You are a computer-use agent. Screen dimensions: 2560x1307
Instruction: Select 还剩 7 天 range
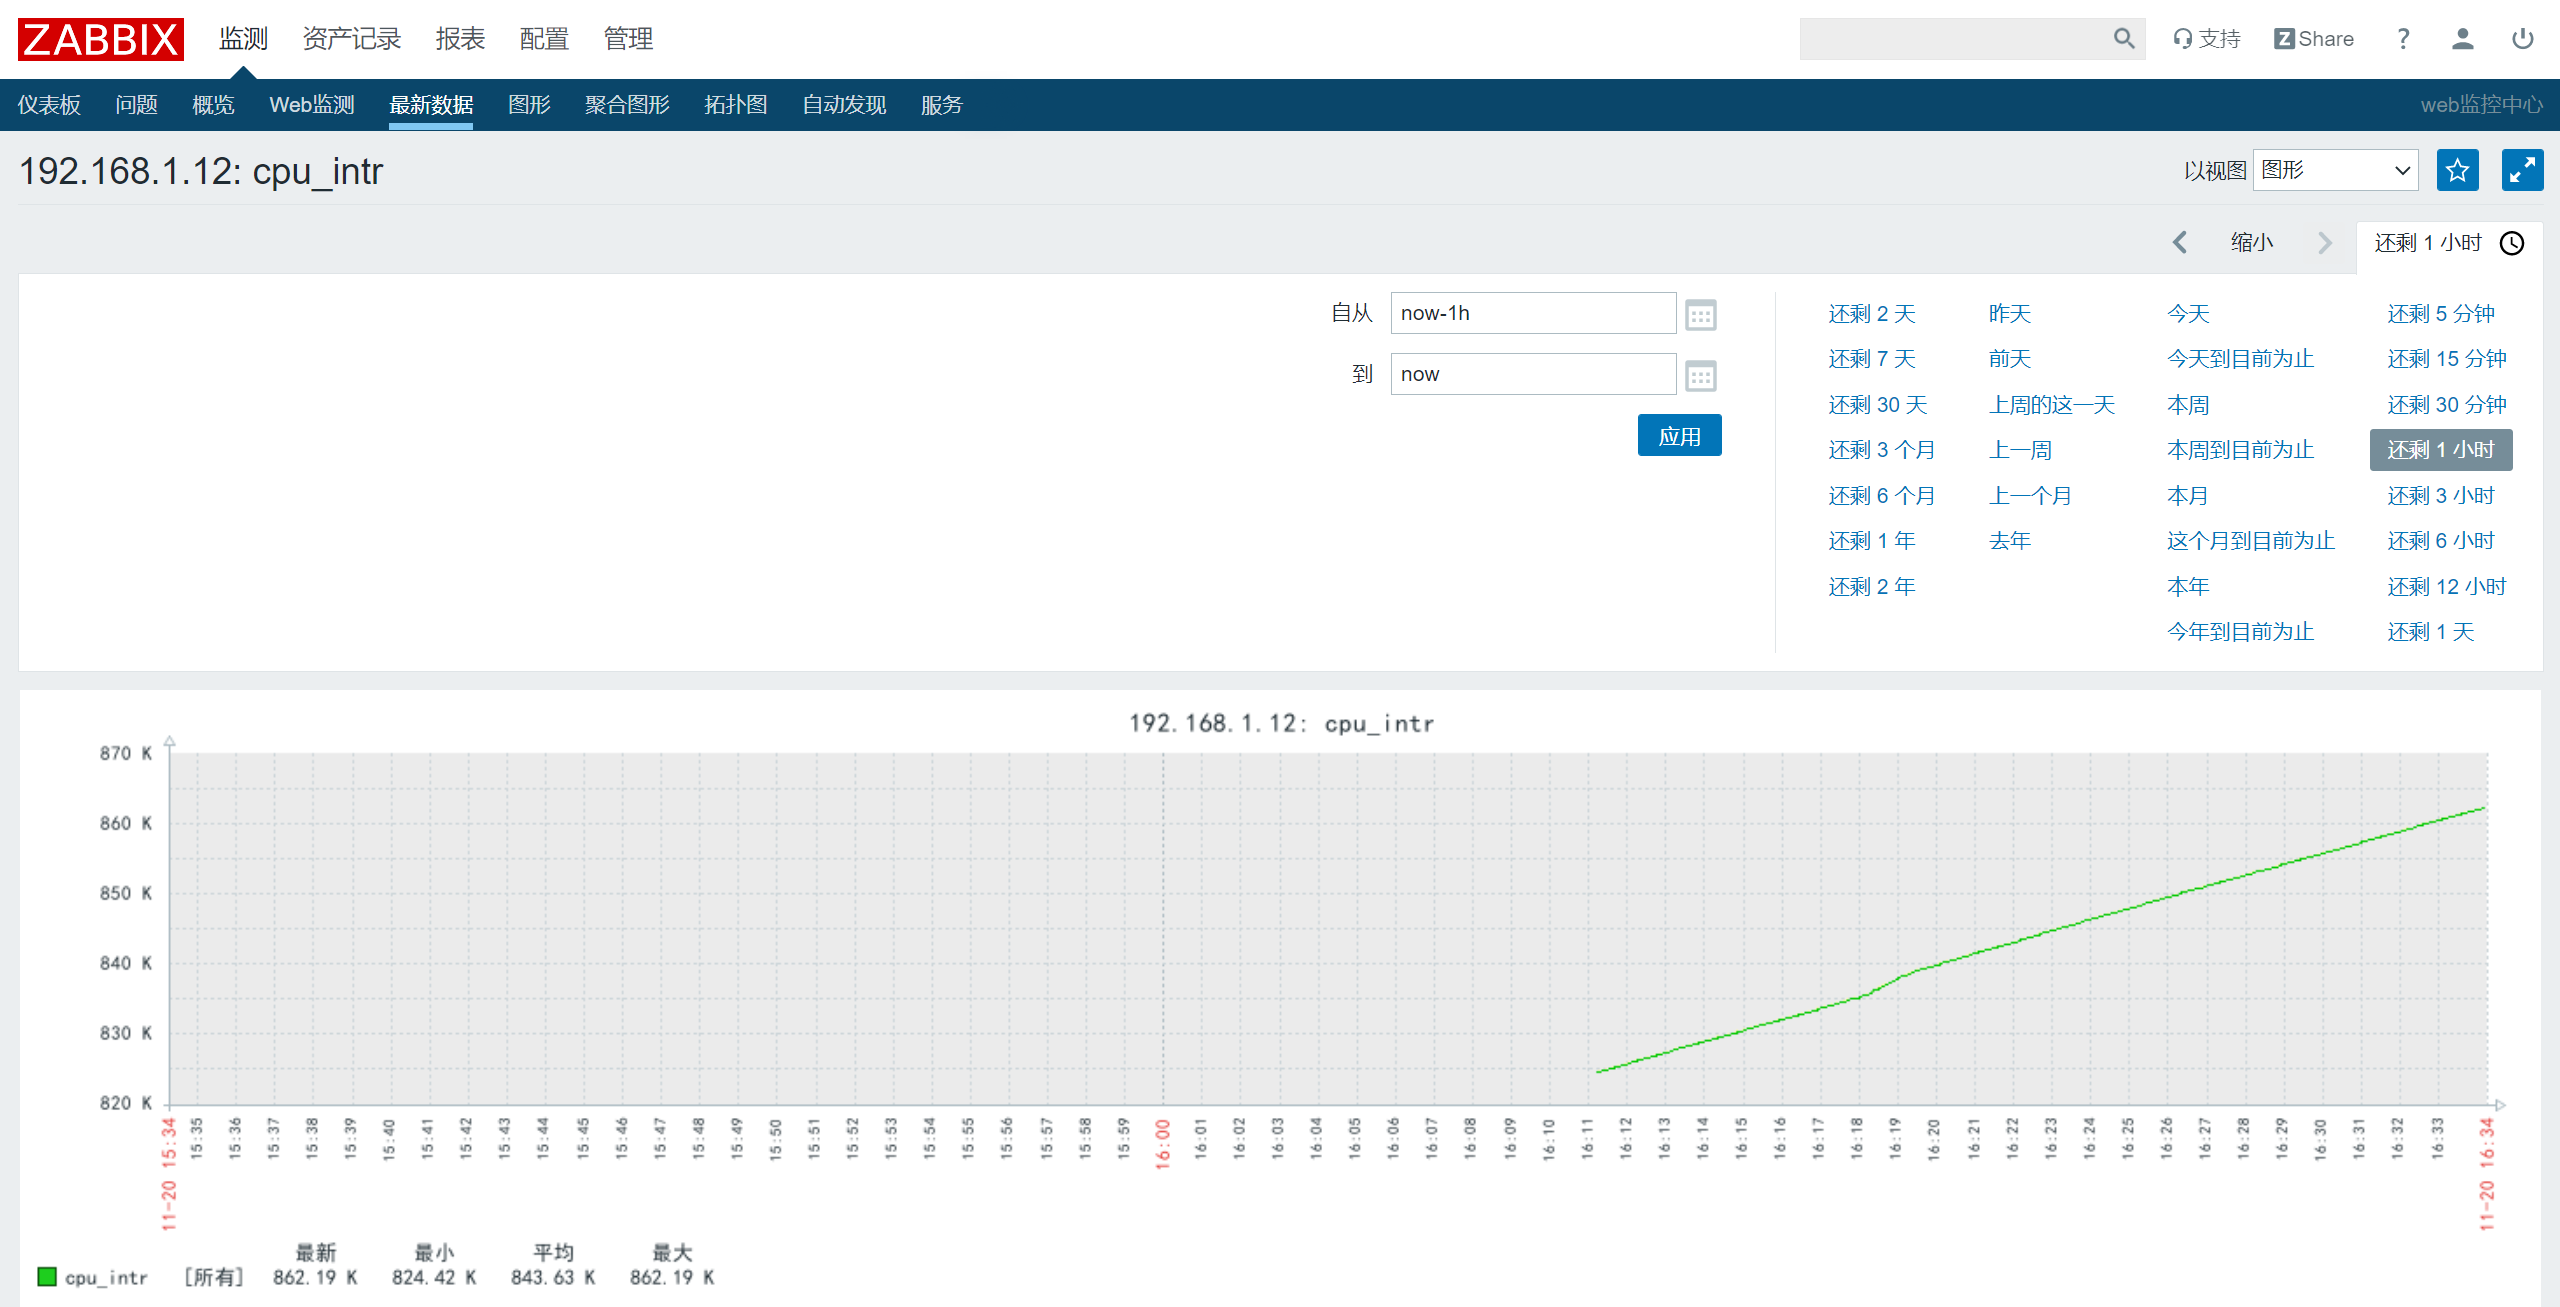coord(1872,359)
